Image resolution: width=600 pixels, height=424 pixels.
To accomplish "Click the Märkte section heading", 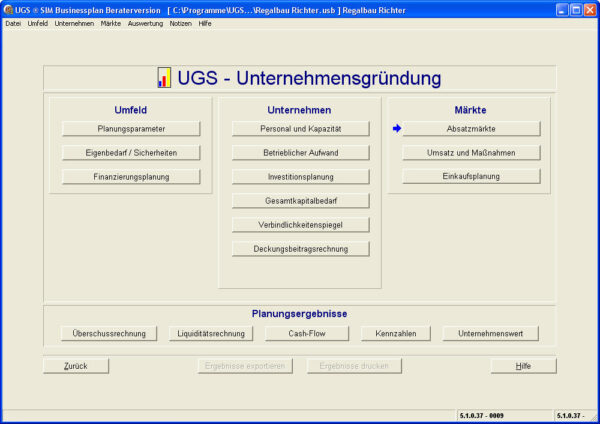I will [470, 110].
